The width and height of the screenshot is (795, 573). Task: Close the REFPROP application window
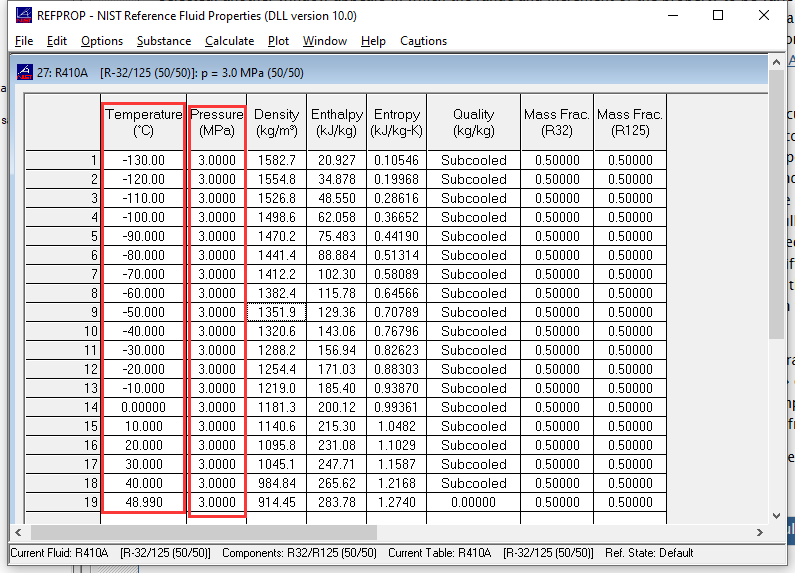tap(764, 16)
